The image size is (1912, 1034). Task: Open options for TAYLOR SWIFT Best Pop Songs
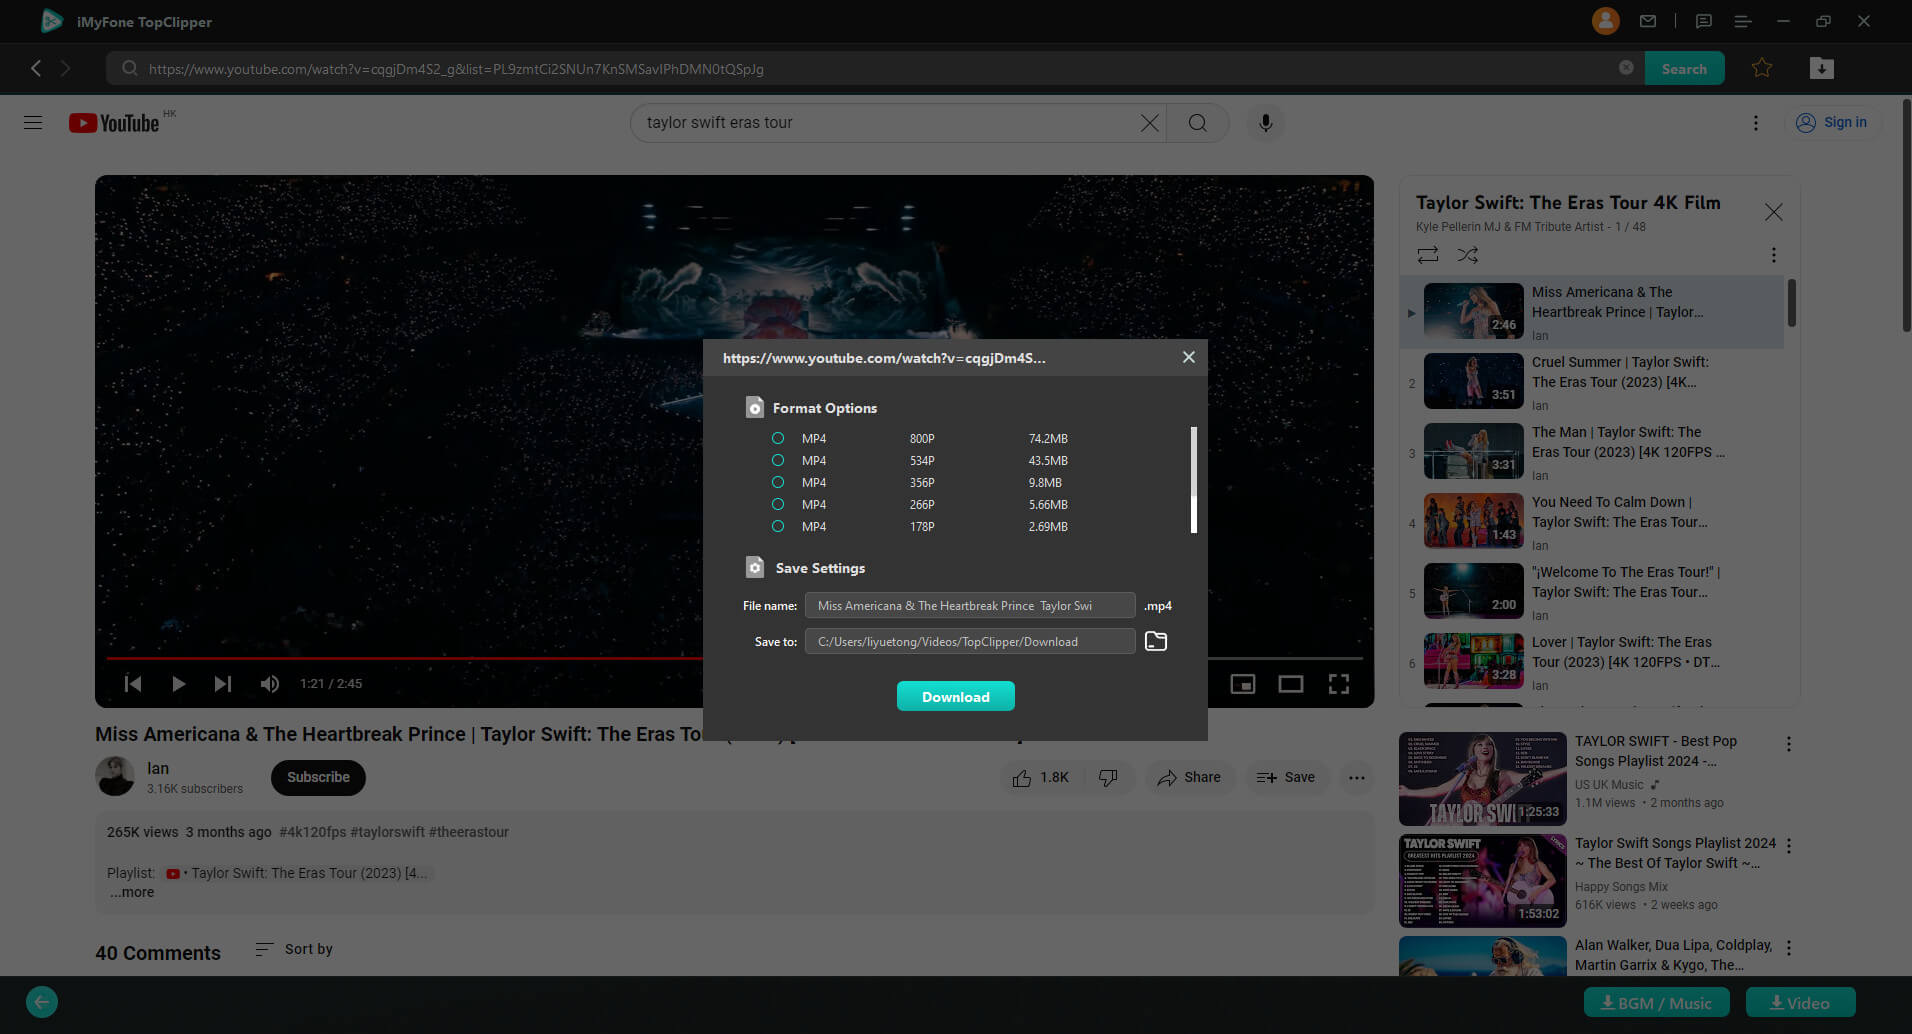[1789, 744]
